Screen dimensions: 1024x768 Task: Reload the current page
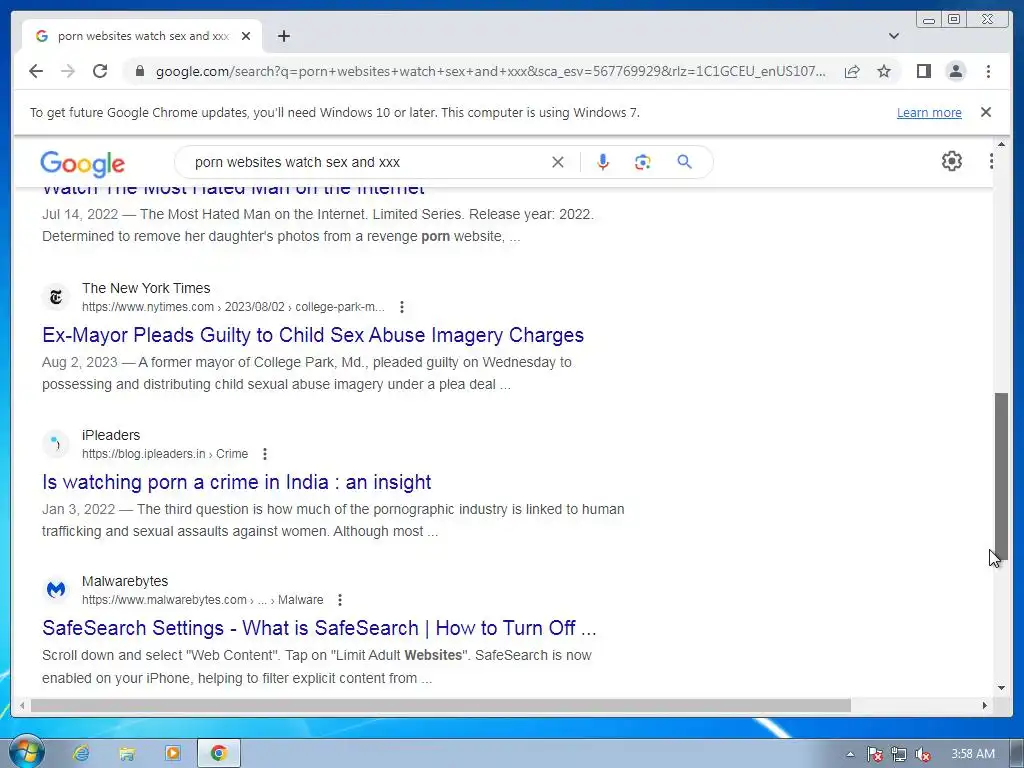click(100, 71)
